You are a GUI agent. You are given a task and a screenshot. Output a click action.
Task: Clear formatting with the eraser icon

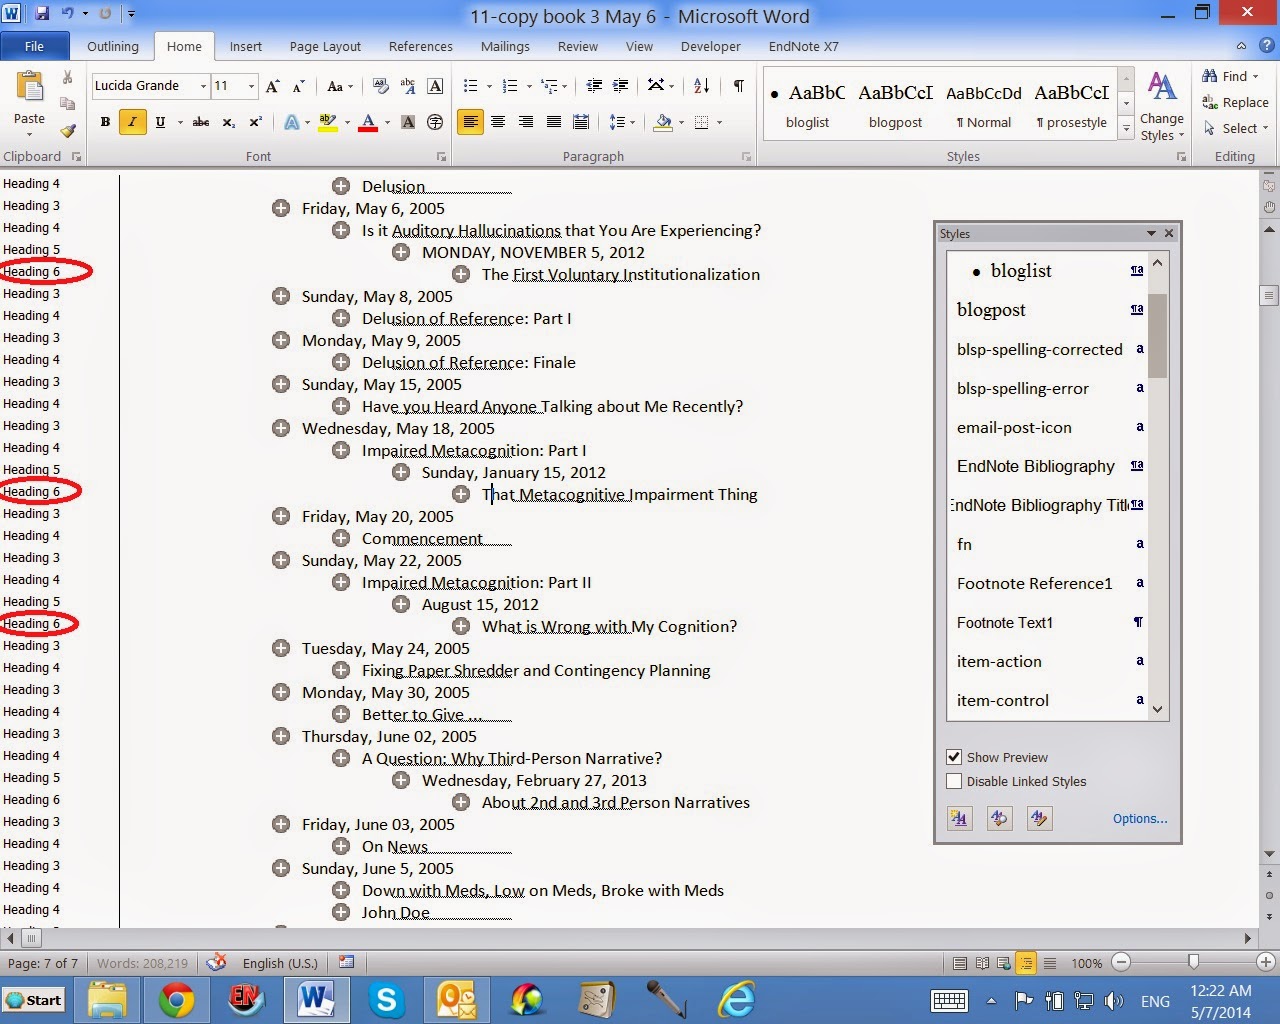tap(380, 86)
